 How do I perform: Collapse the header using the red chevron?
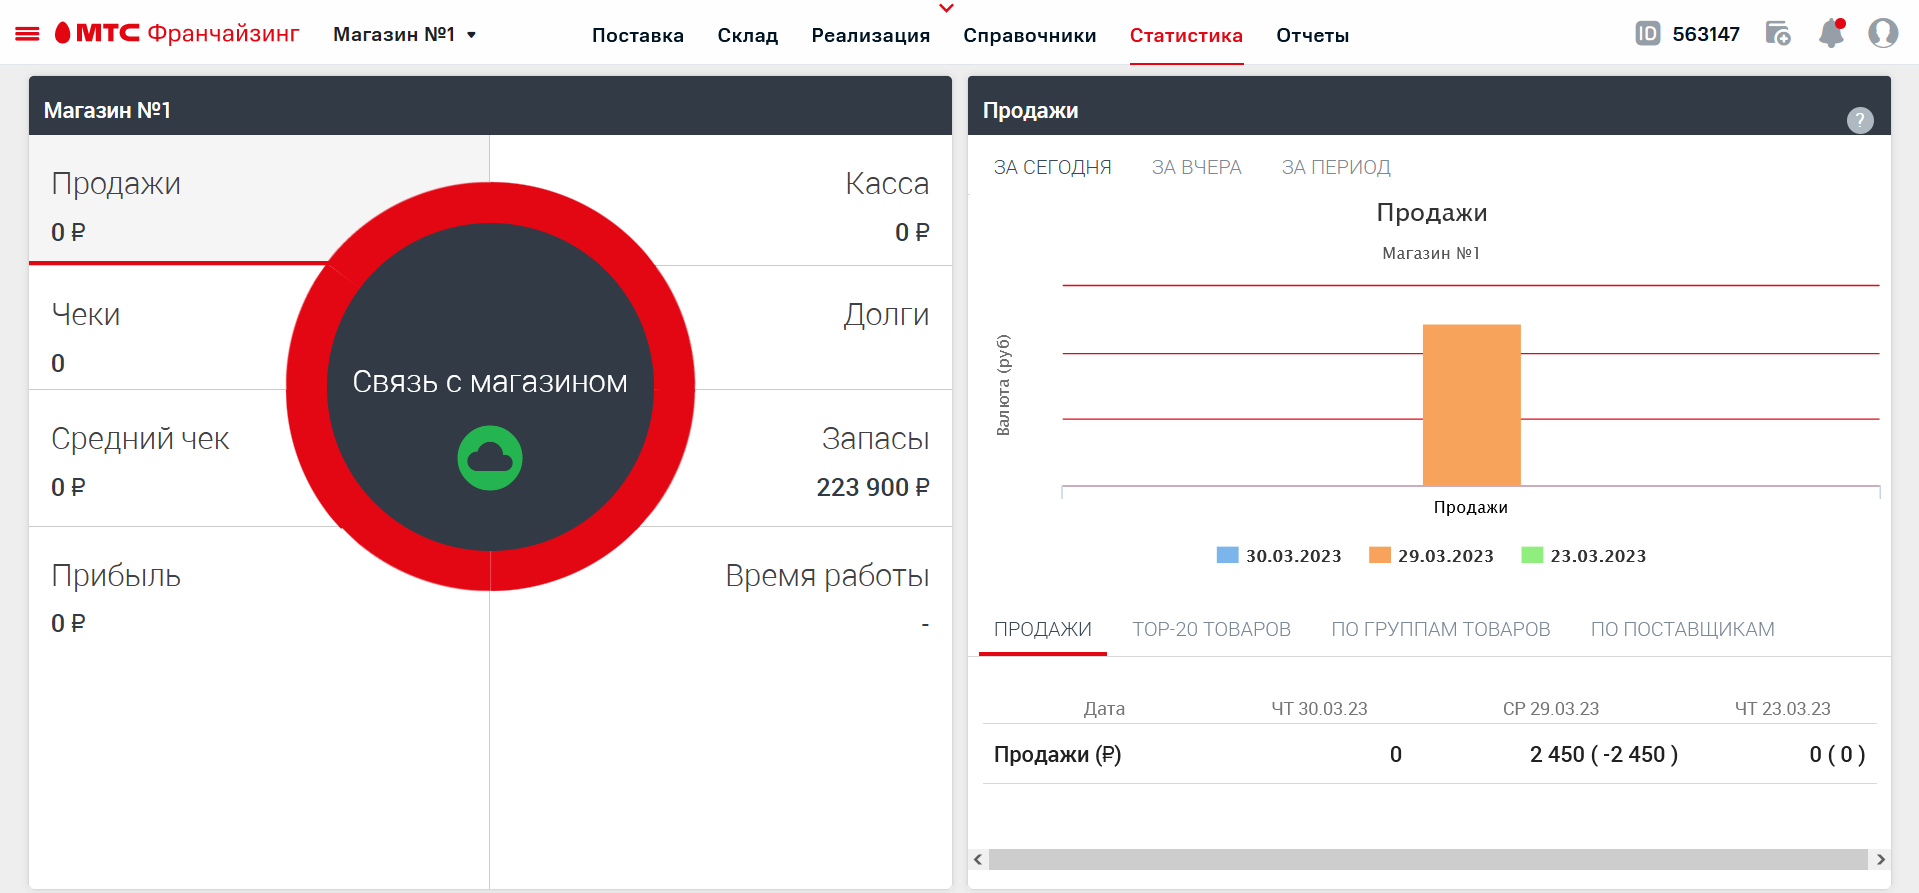pyautogui.click(x=947, y=8)
